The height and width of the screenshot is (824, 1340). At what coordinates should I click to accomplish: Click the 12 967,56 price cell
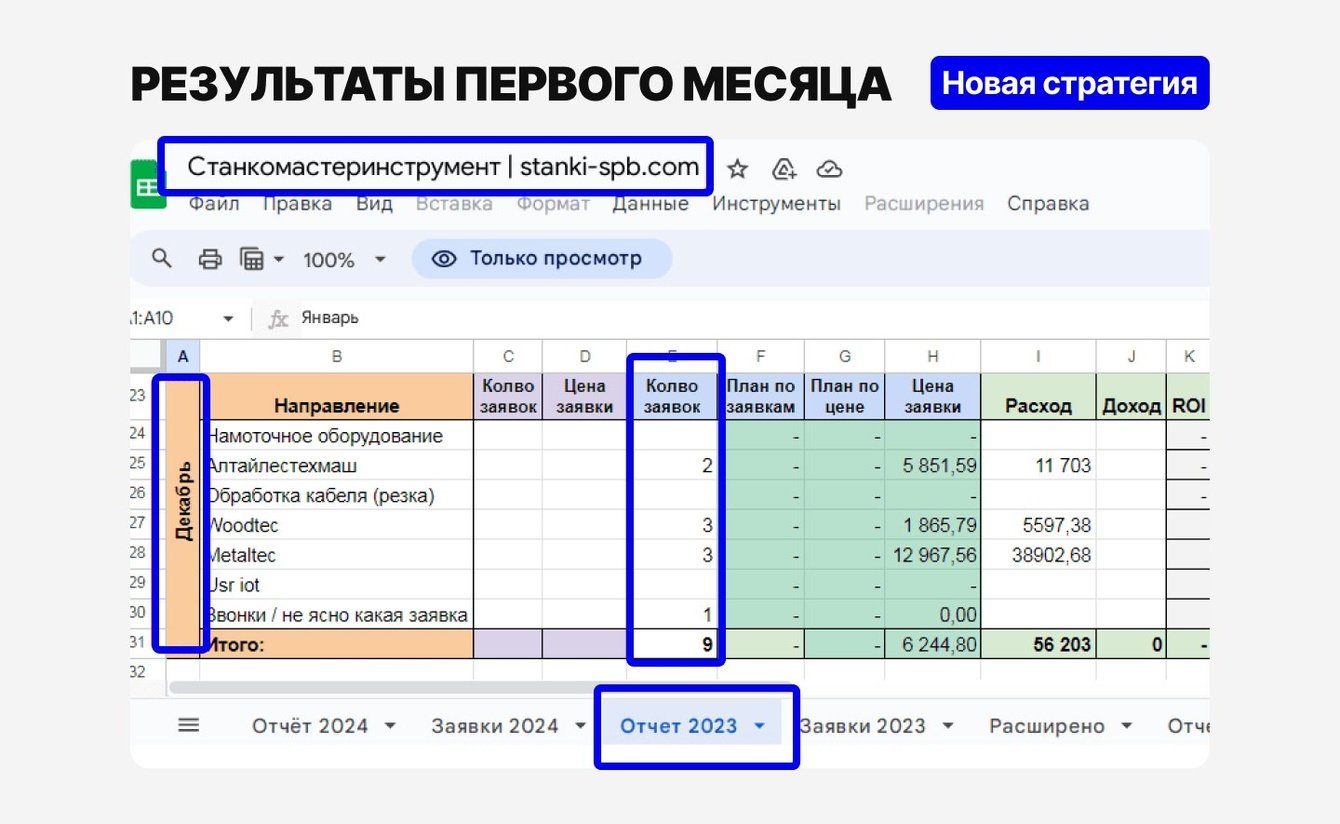tap(933, 555)
